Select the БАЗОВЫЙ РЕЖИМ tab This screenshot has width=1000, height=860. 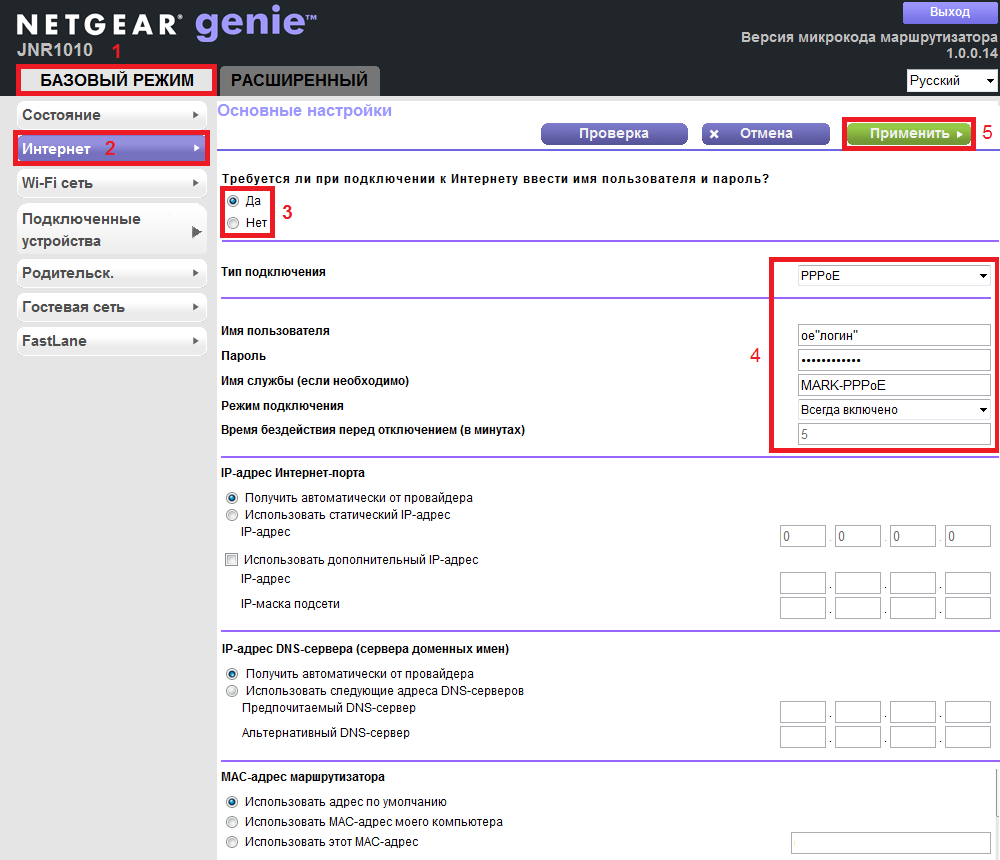[x=116, y=80]
